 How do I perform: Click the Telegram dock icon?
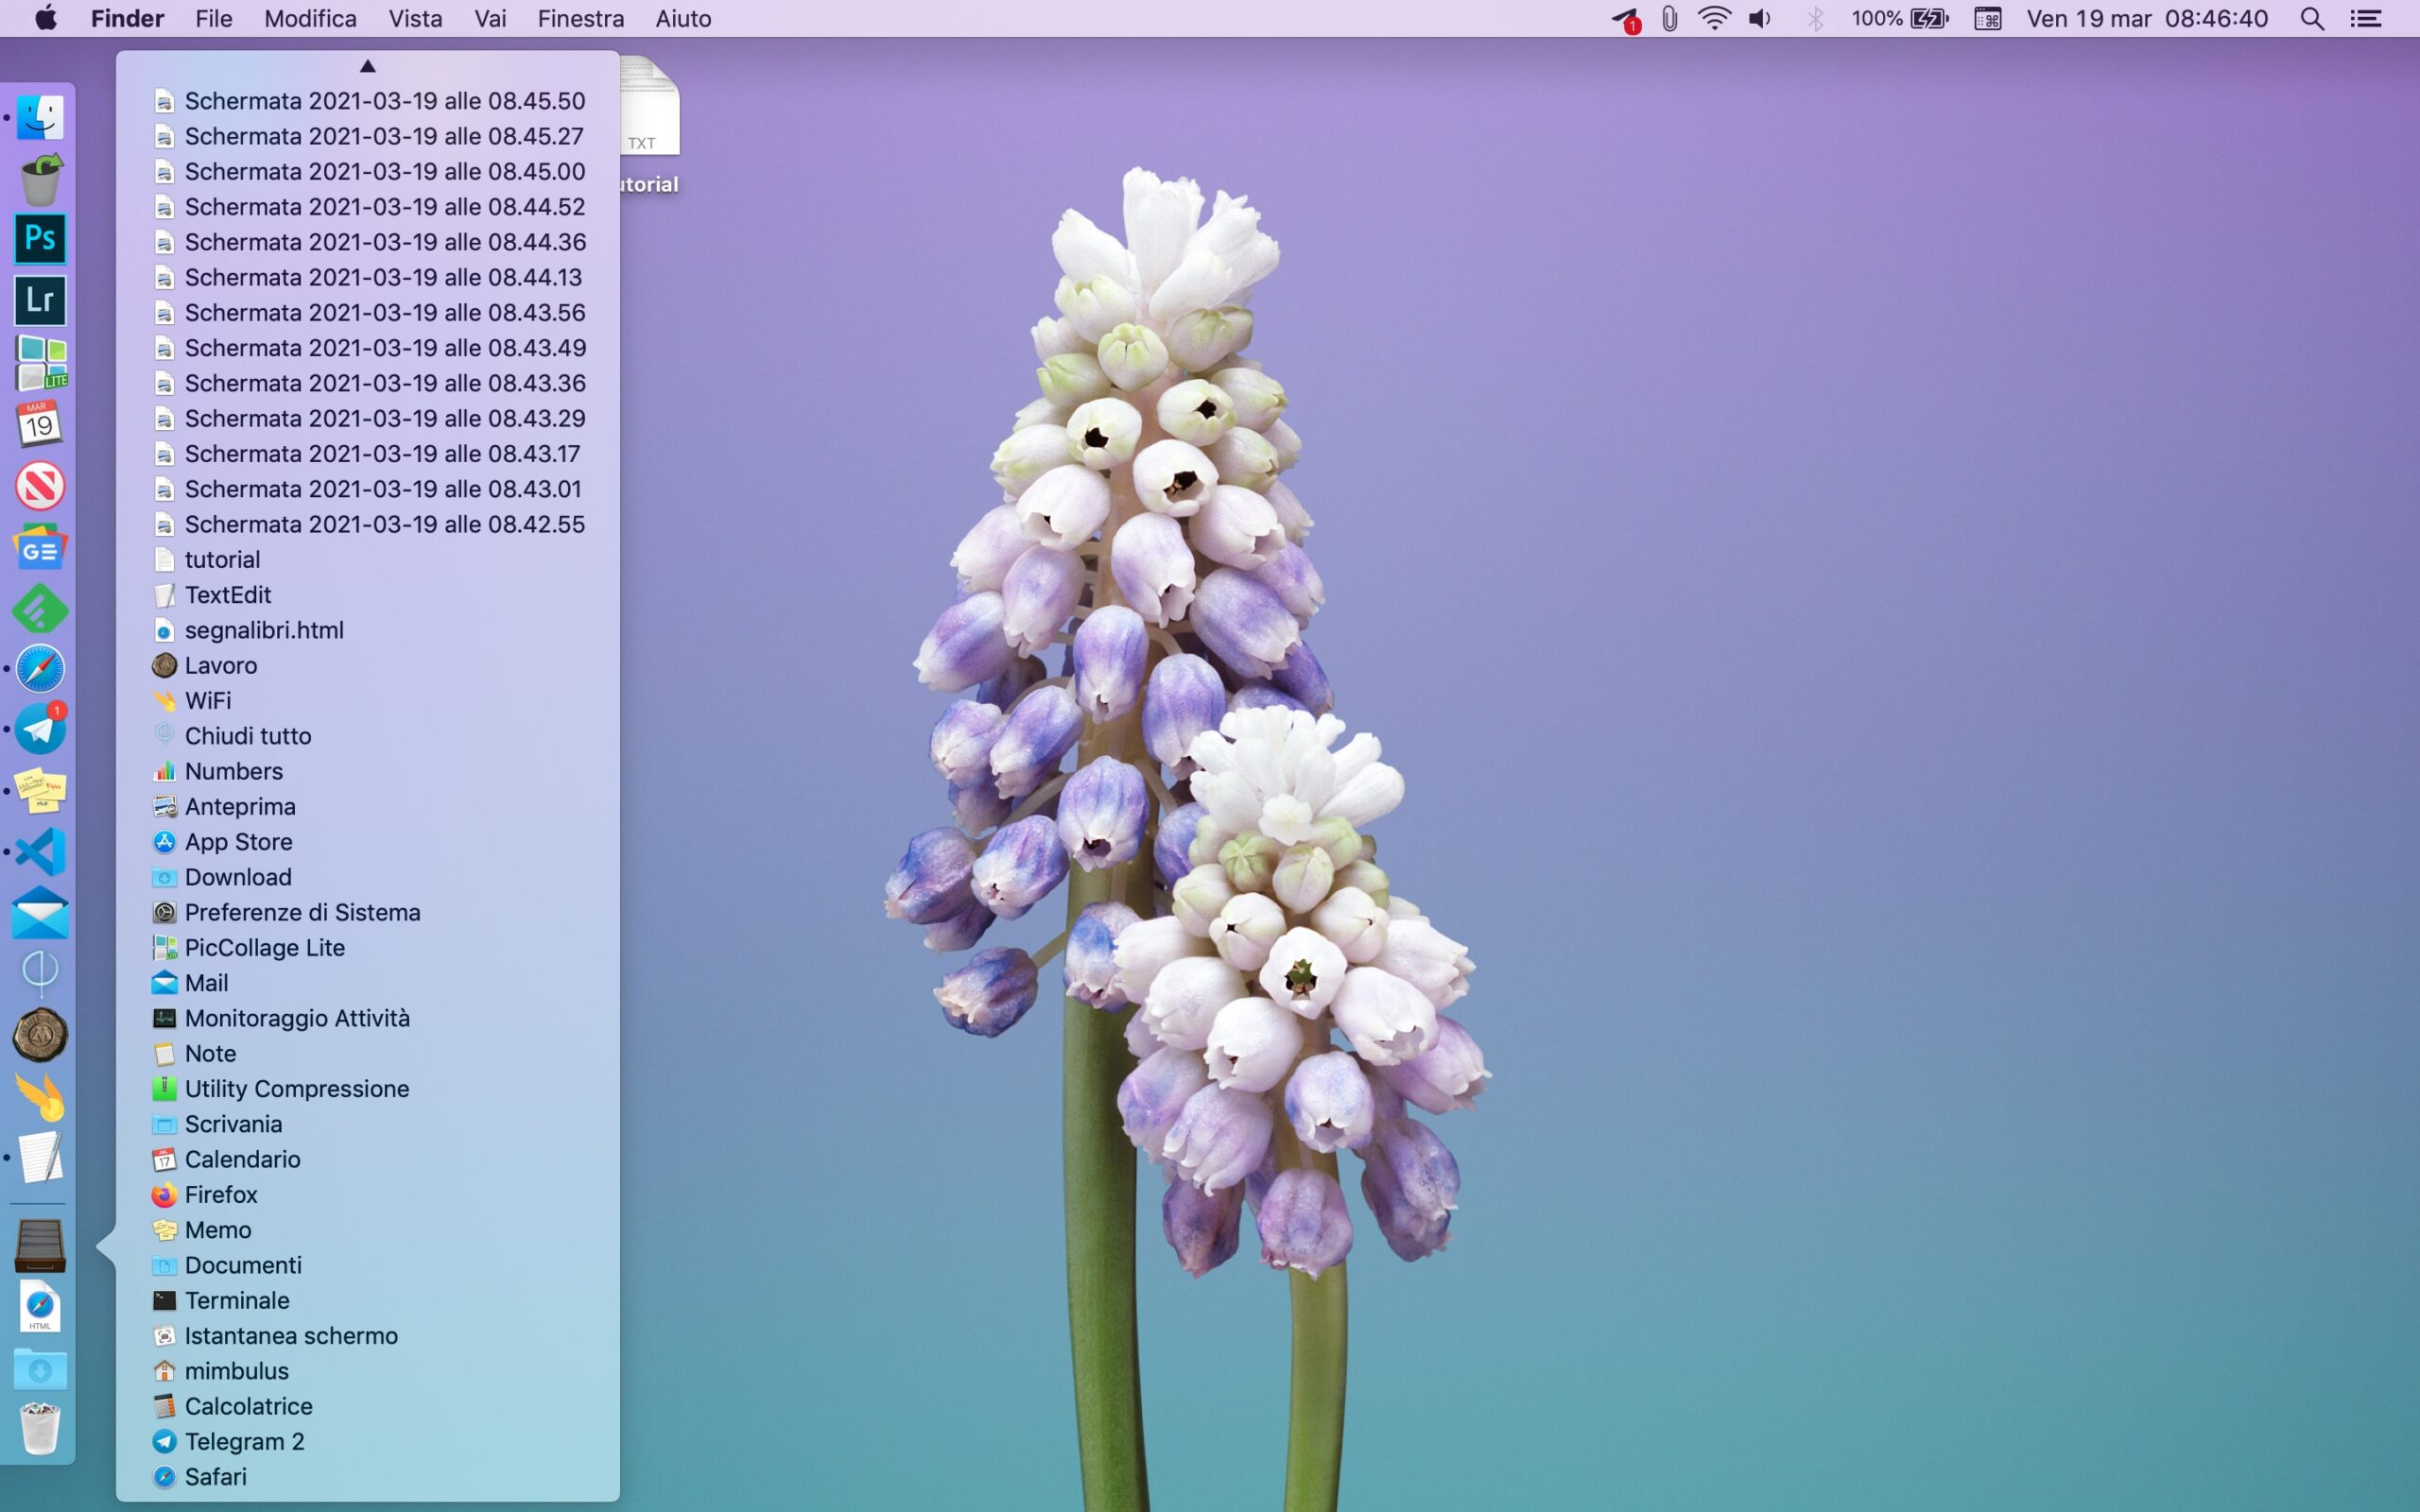pos(40,729)
